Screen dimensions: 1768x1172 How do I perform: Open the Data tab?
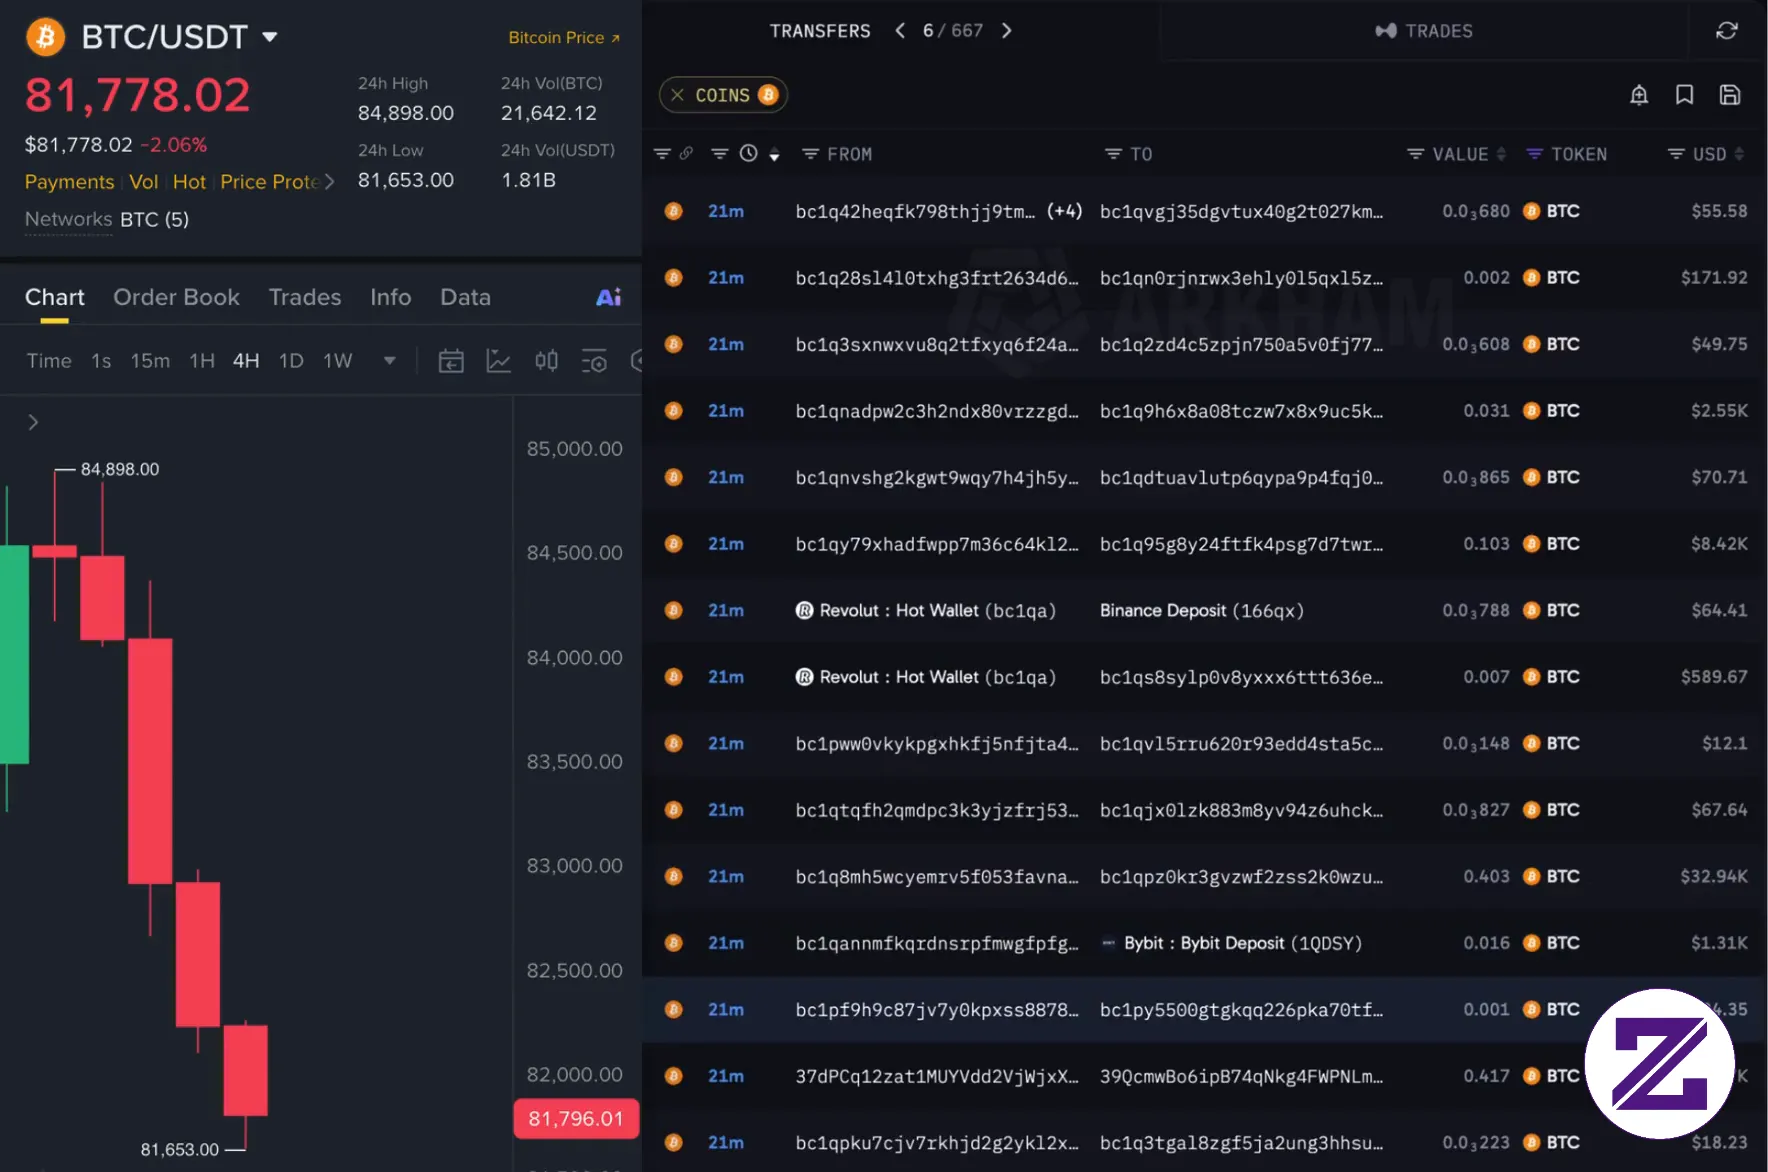tap(465, 297)
